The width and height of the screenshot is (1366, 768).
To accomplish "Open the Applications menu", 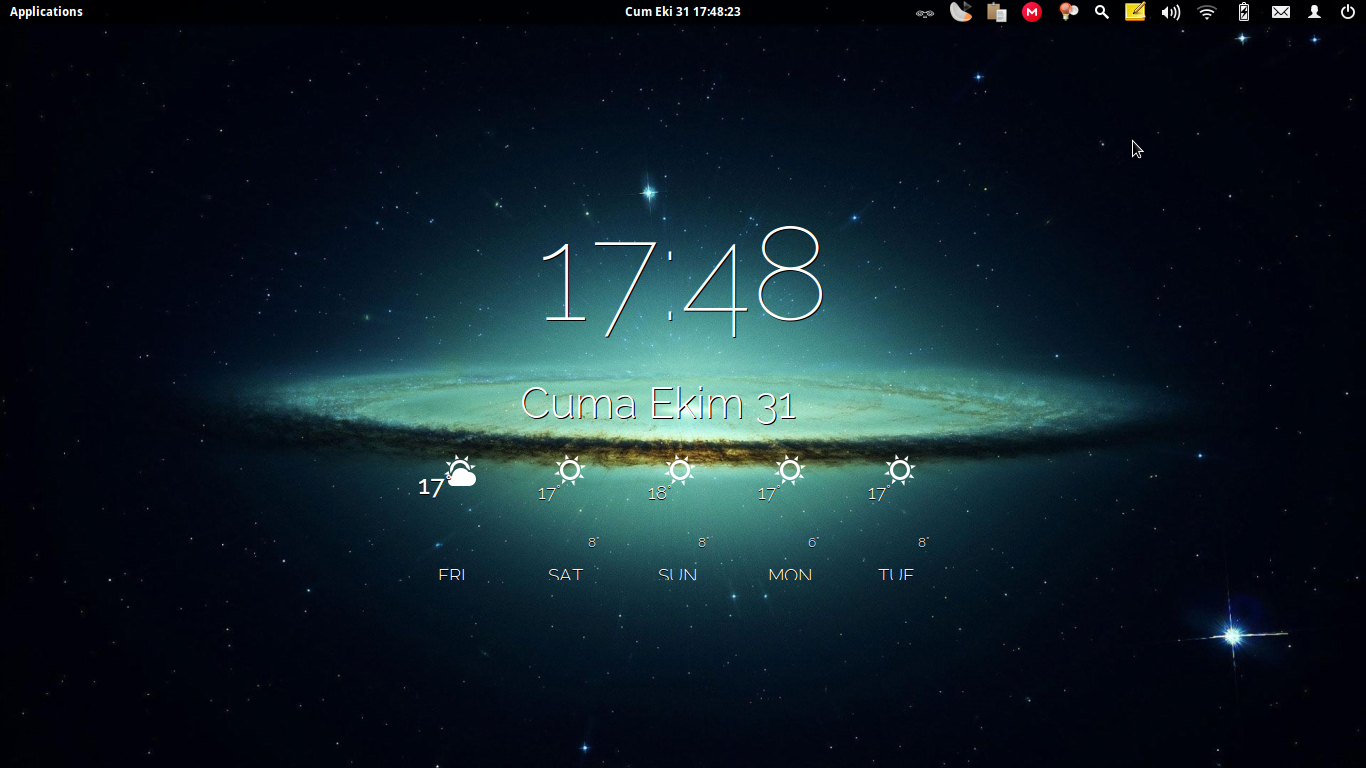I will (46, 12).
